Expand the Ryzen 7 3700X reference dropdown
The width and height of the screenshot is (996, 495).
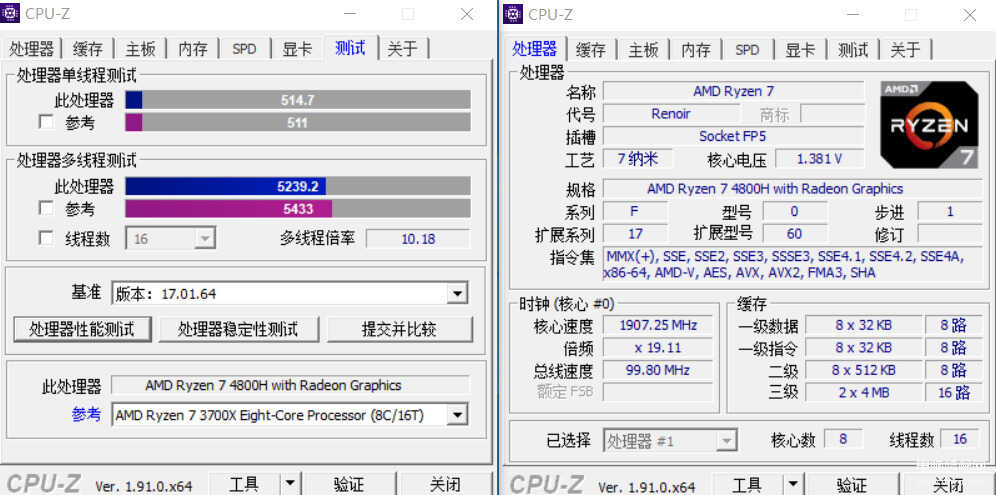tap(457, 416)
